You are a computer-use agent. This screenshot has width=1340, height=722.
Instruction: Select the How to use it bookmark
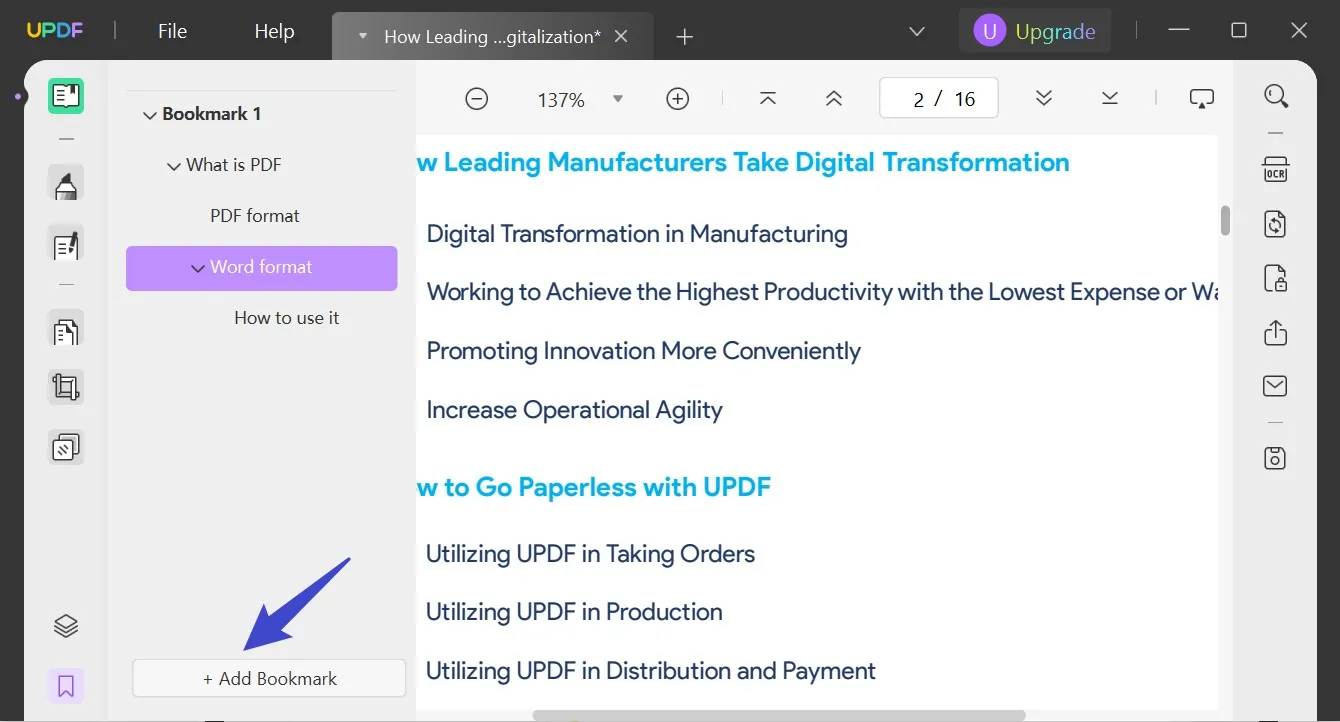[287, 318]
